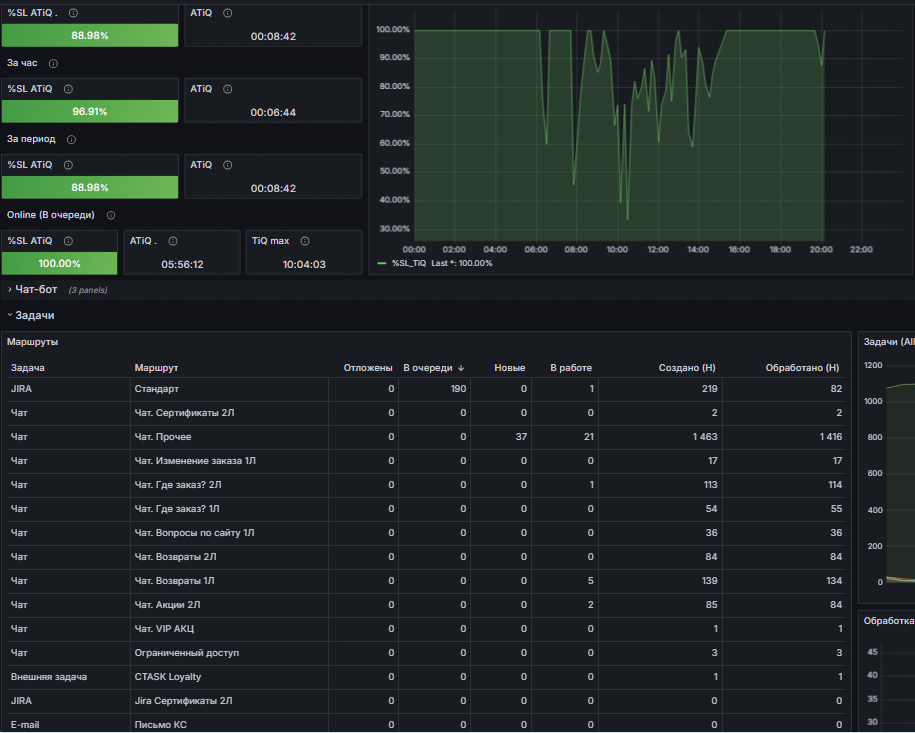Screen dimensions: 915x733
Task: Click the 05:56:12 ATiQ value
Action: 182,264
